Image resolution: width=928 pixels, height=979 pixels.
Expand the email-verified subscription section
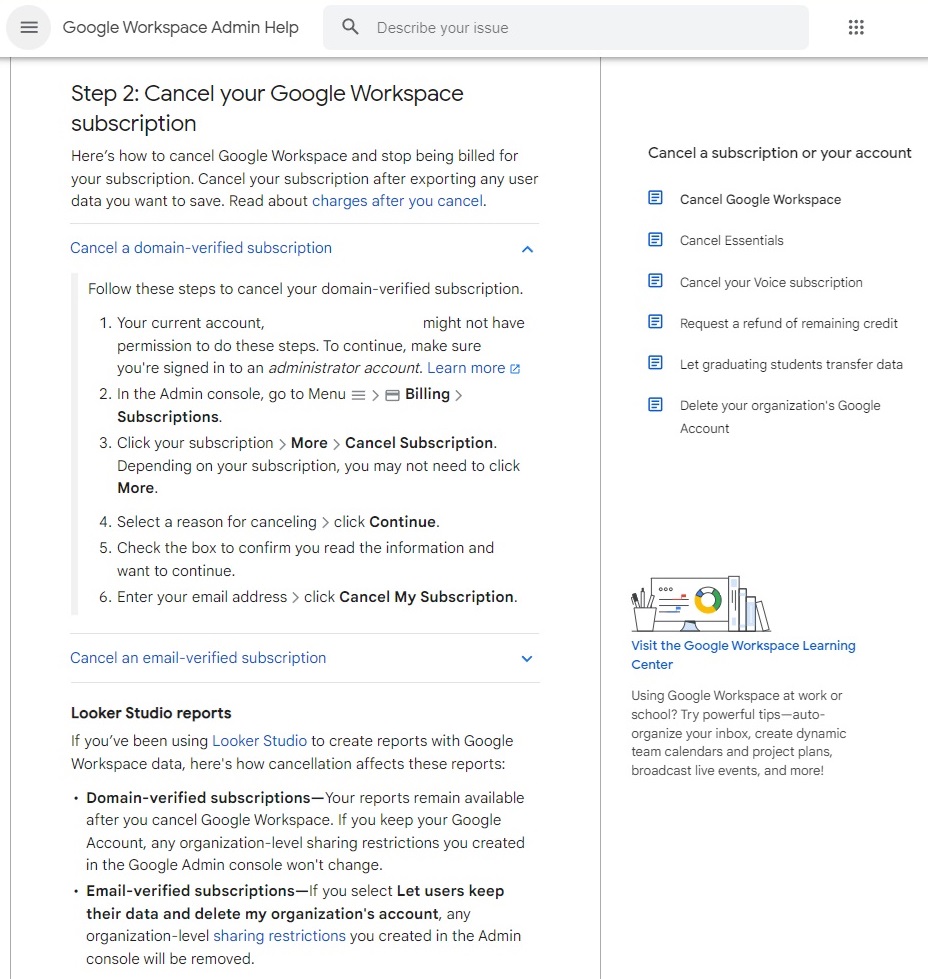point(527,658)
